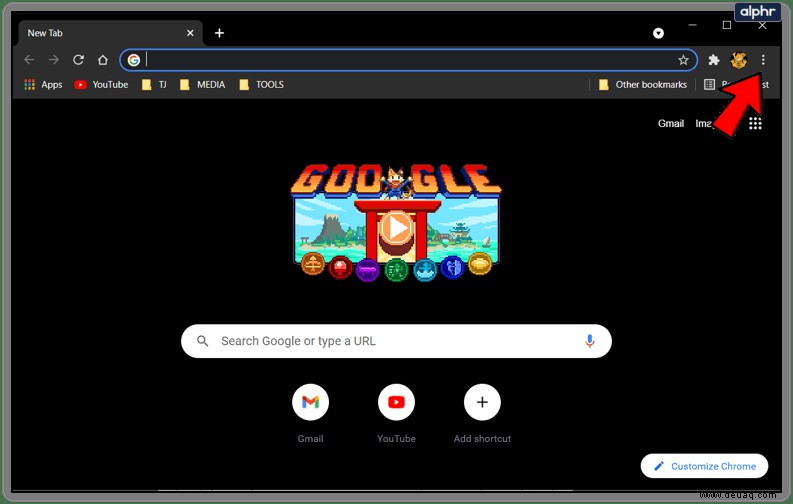Click the magnifier icon in search box

(x=202, y=341)
